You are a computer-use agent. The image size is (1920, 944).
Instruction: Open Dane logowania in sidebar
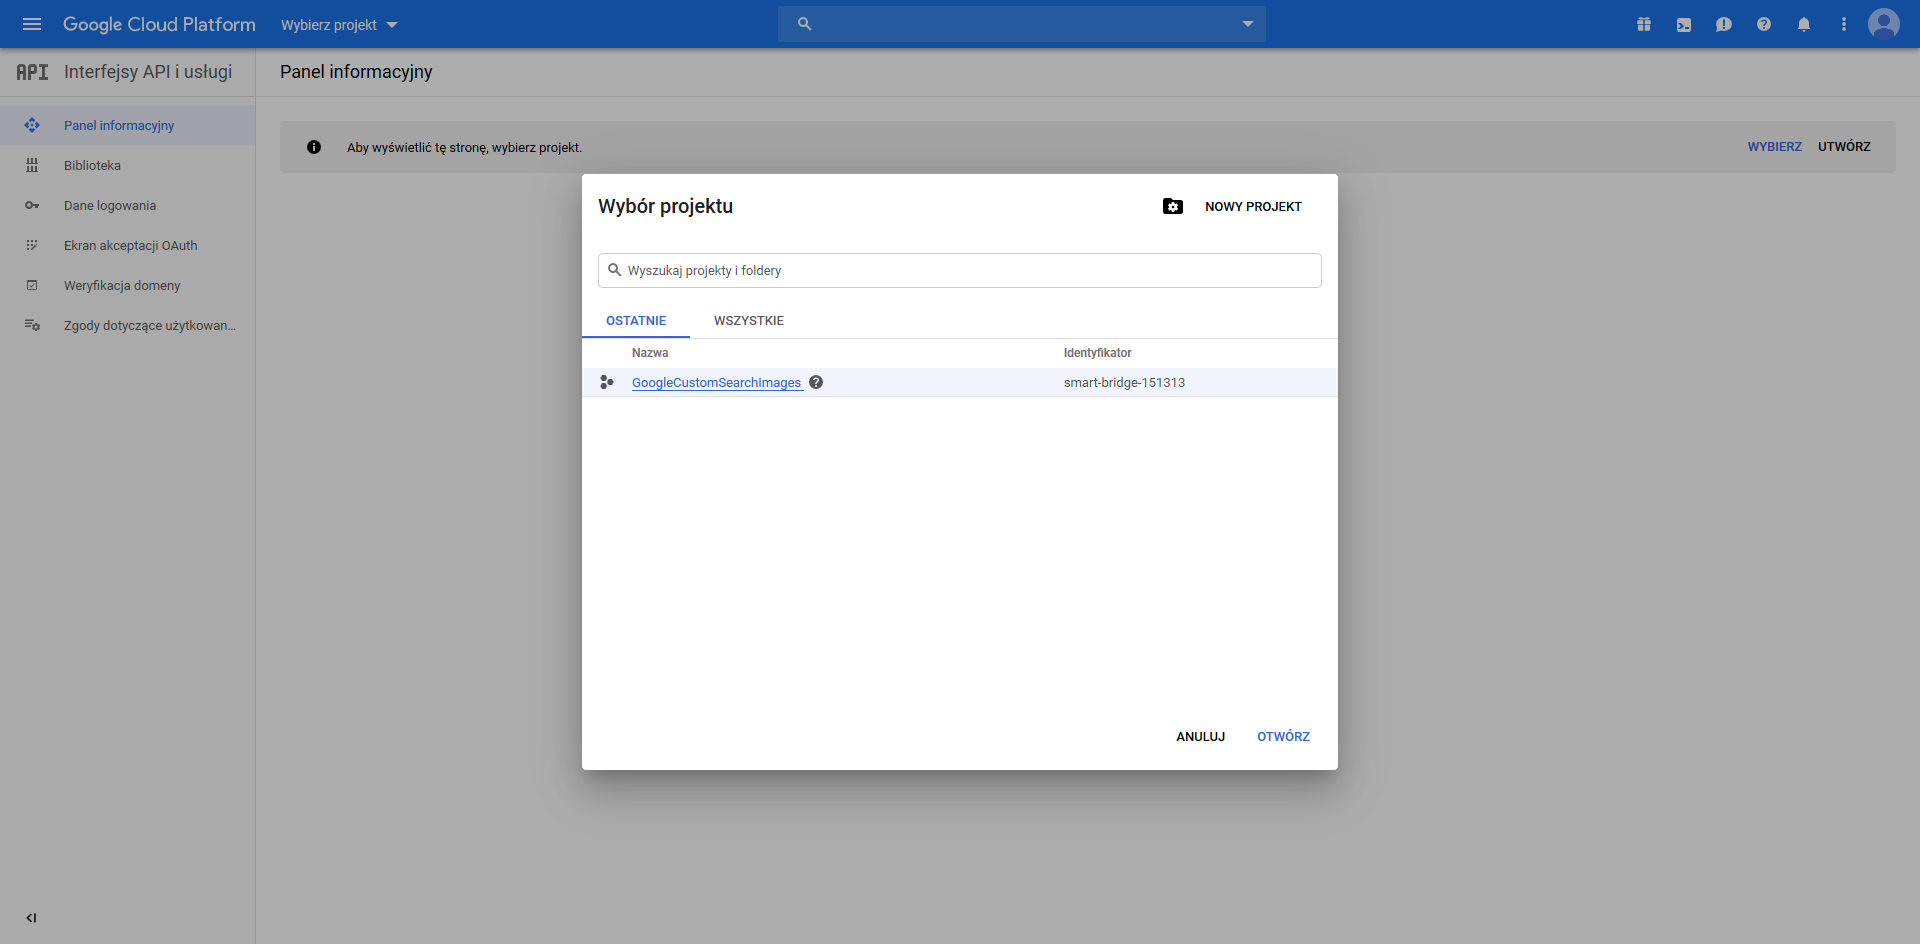tap(127, 205)
